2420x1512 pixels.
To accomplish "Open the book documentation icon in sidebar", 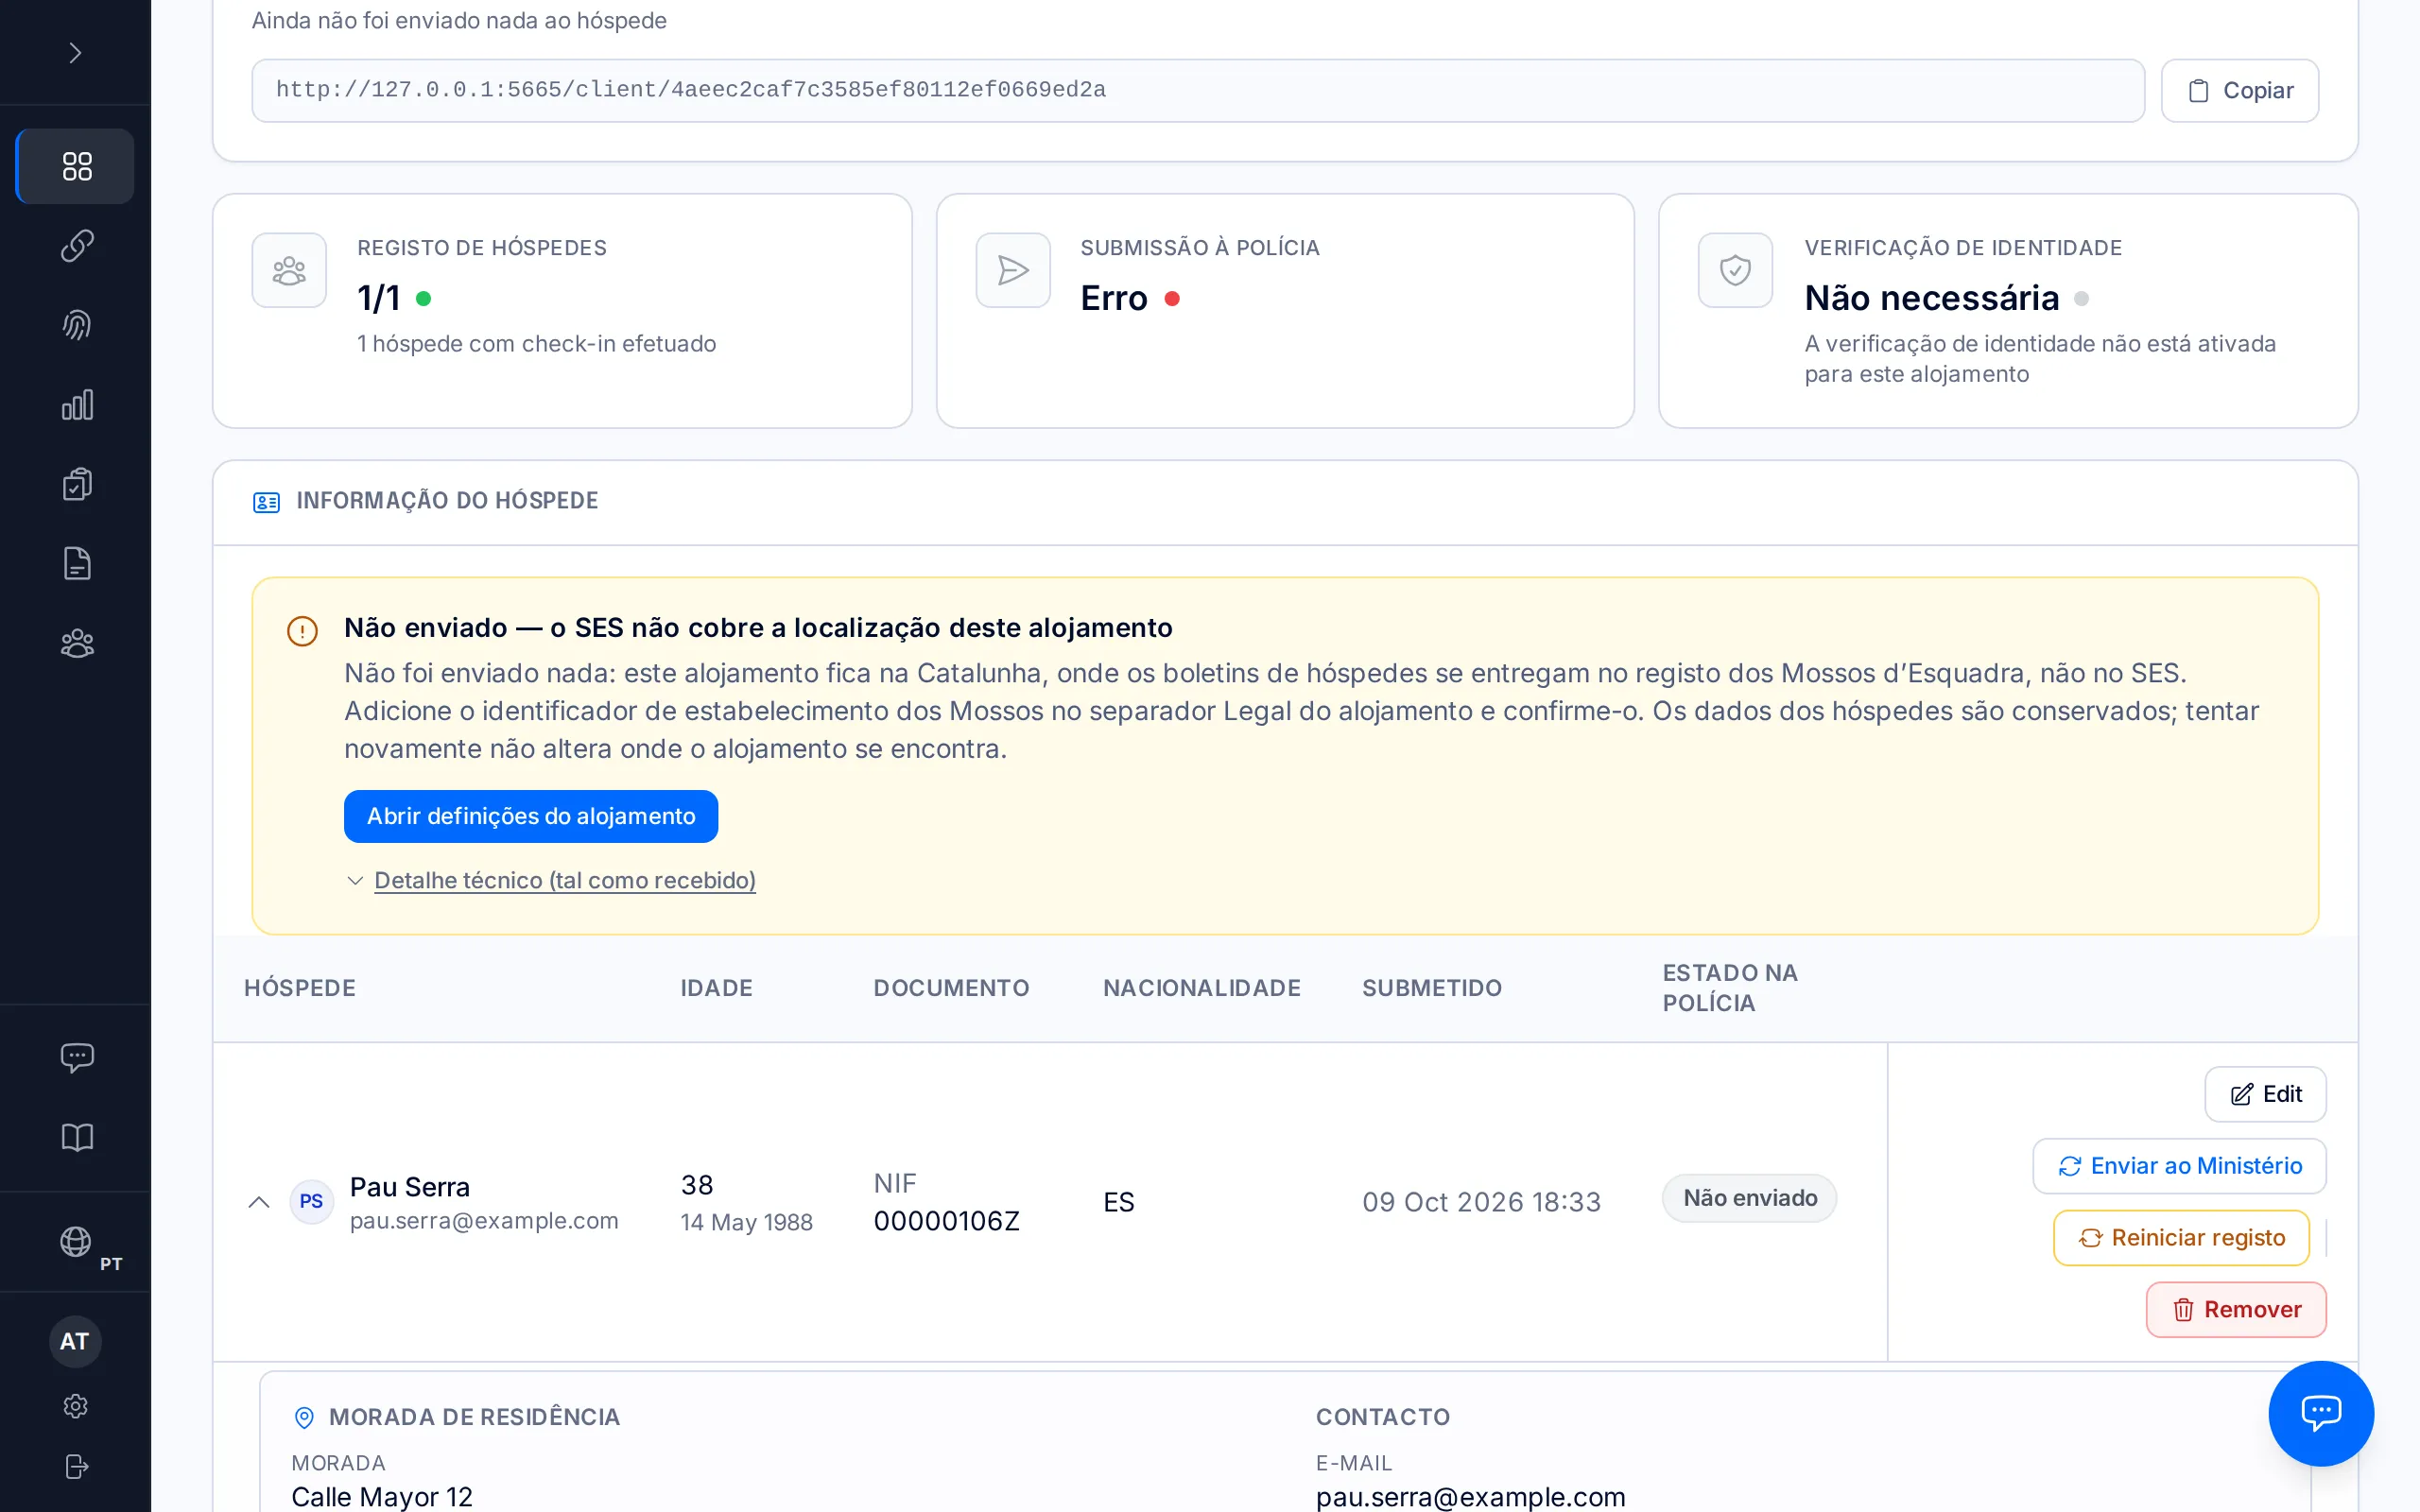I will 76,1137.
